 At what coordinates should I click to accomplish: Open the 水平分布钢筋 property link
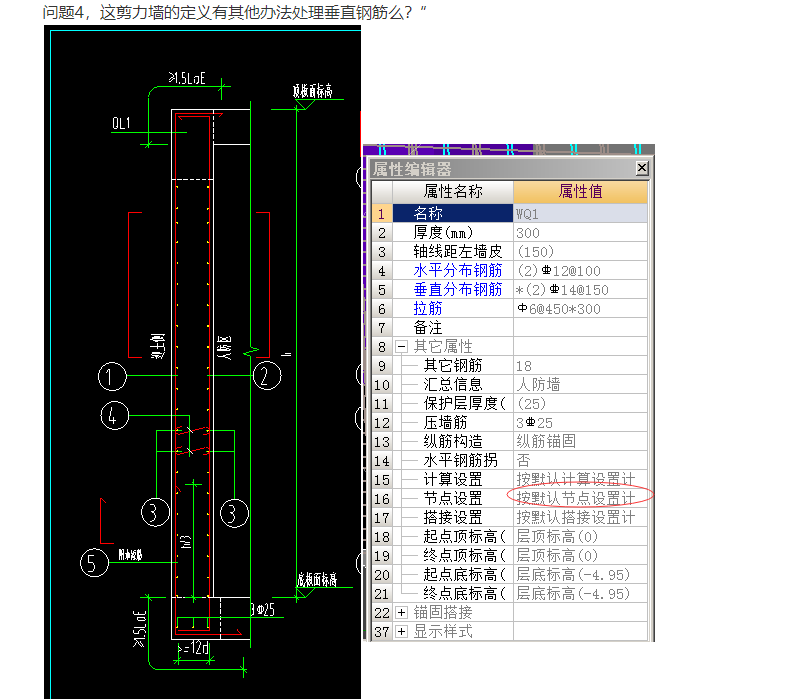(x=458, y=271)
